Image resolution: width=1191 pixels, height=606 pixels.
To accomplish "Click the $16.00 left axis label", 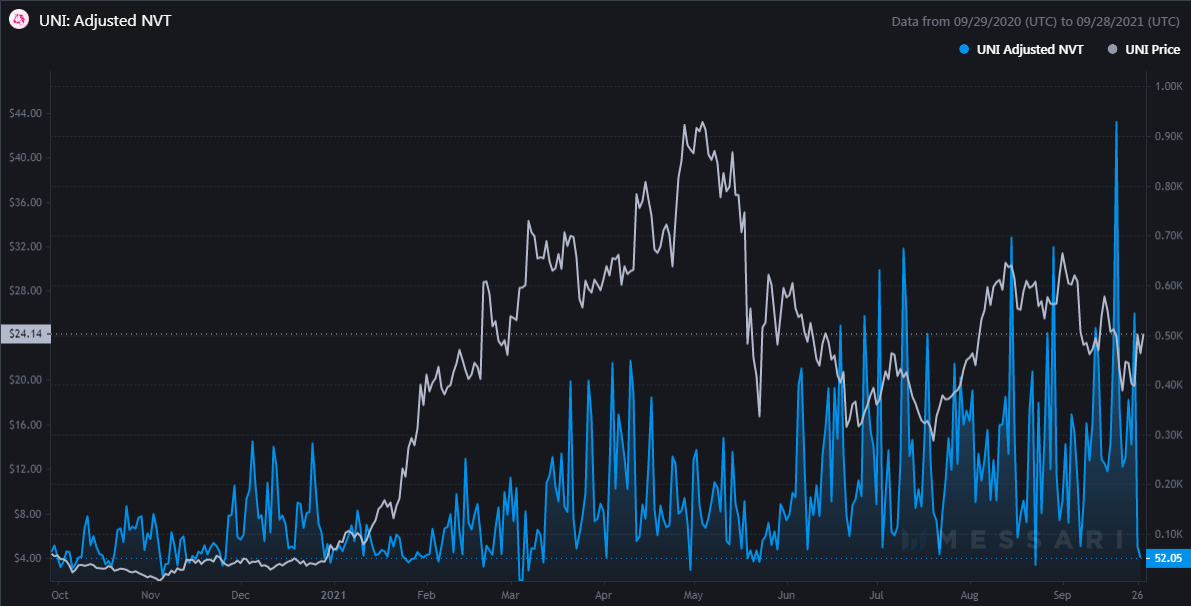I will click(25, 425).
